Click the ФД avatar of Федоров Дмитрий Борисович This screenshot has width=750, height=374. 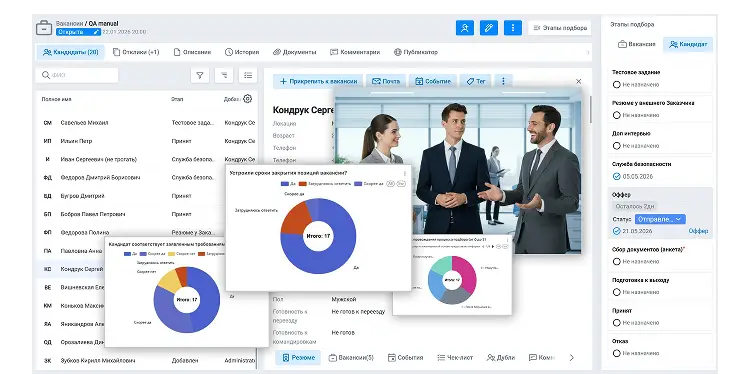[x=47, y=177]
